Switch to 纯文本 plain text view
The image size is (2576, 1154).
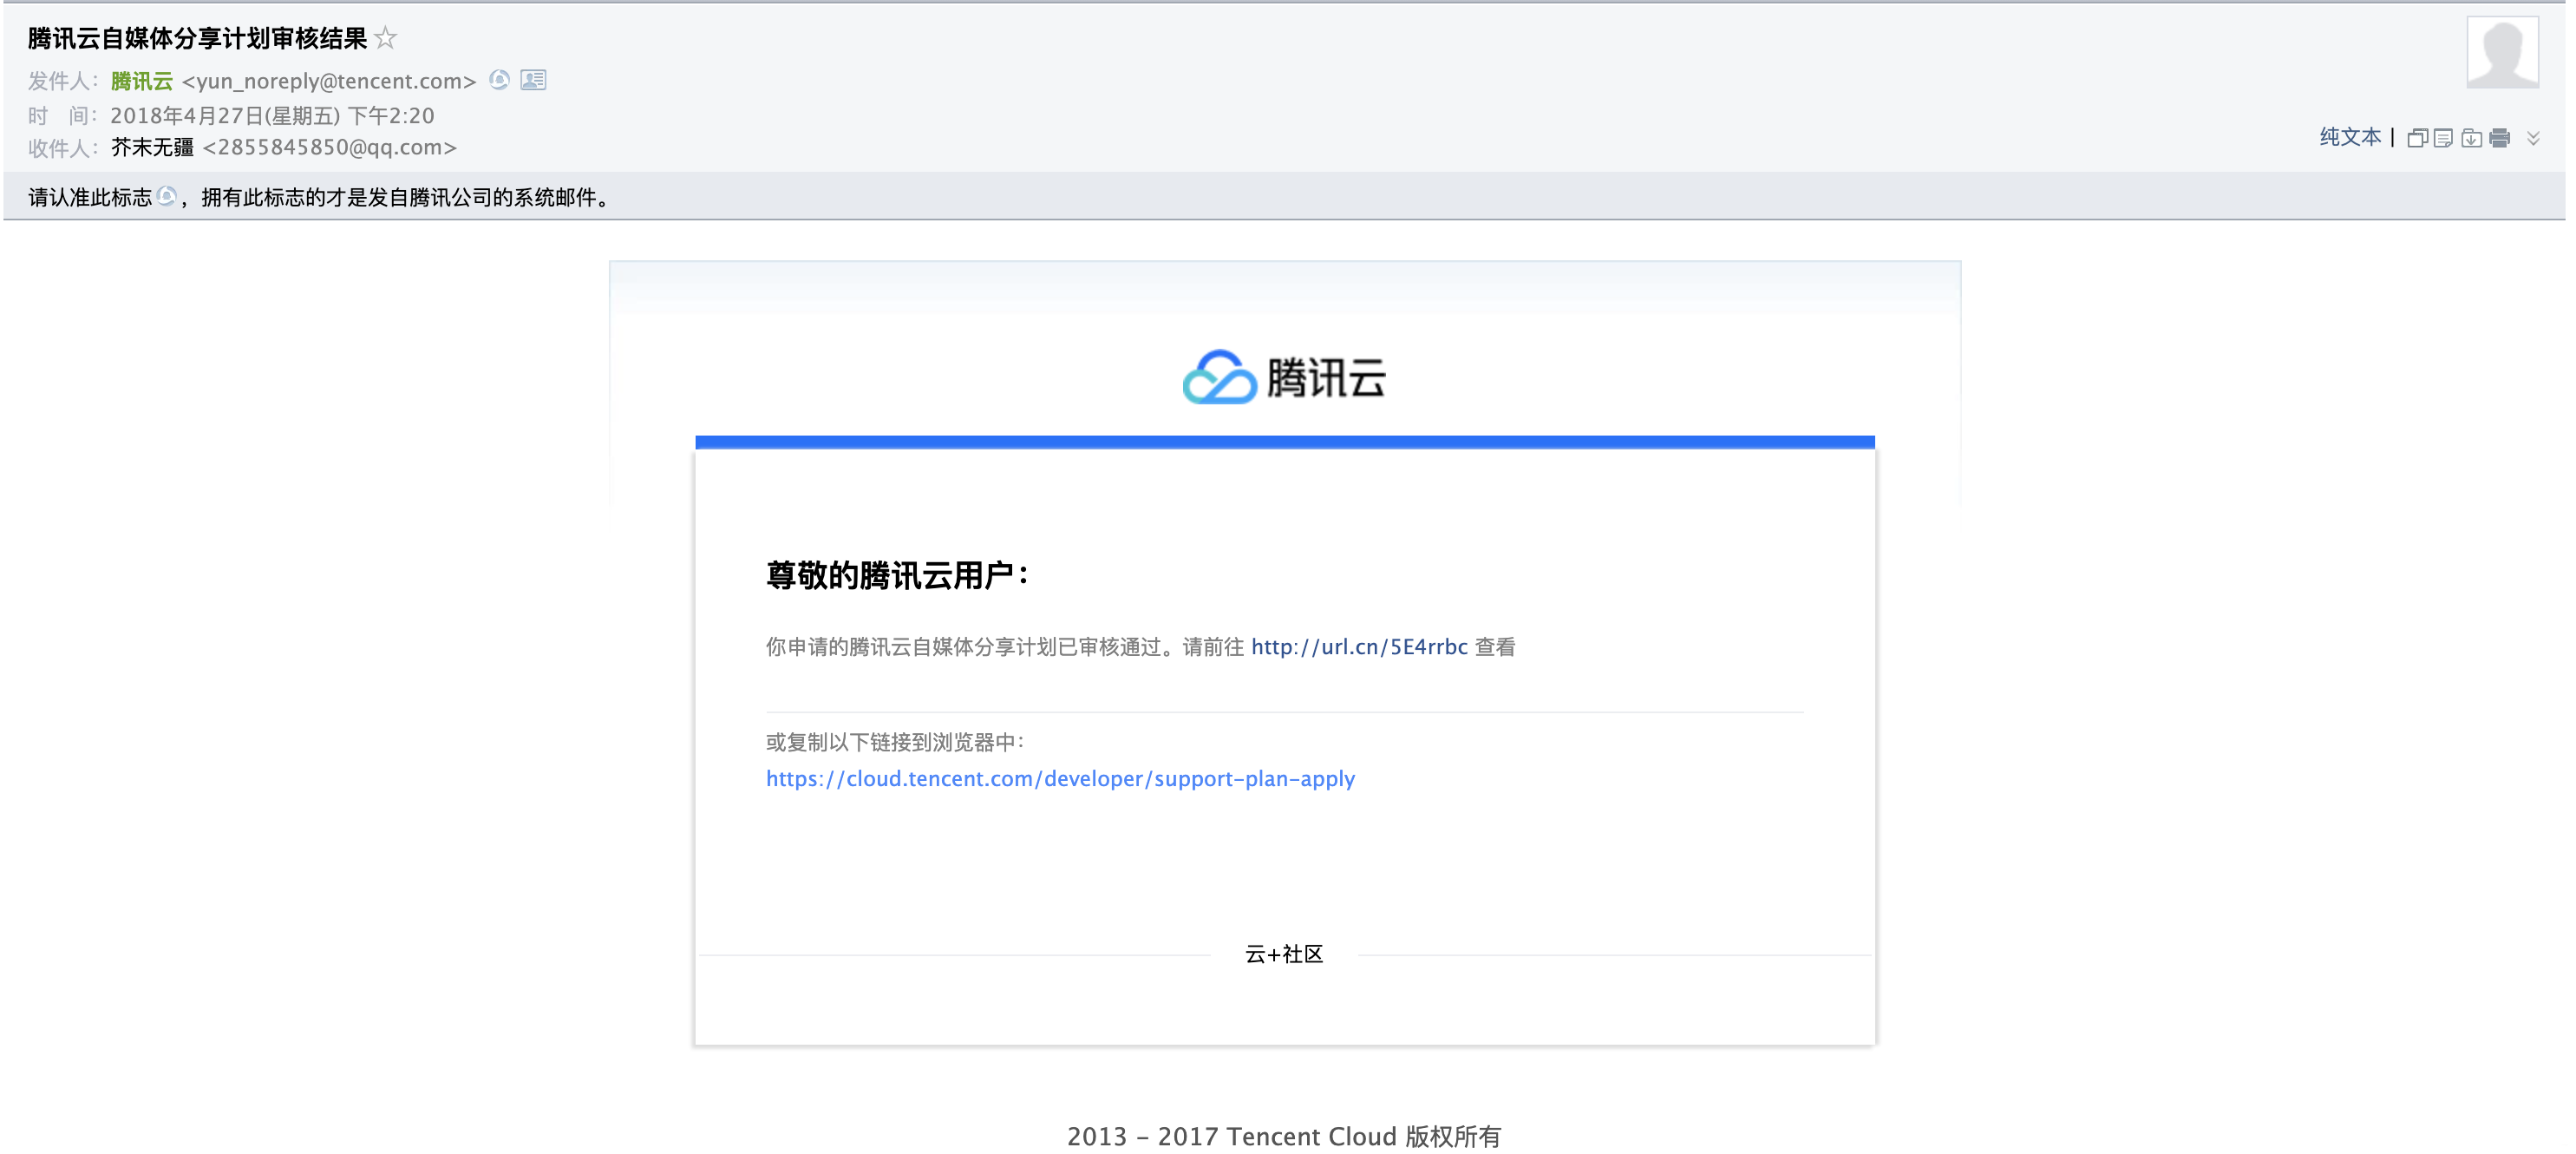point(2350,137)
